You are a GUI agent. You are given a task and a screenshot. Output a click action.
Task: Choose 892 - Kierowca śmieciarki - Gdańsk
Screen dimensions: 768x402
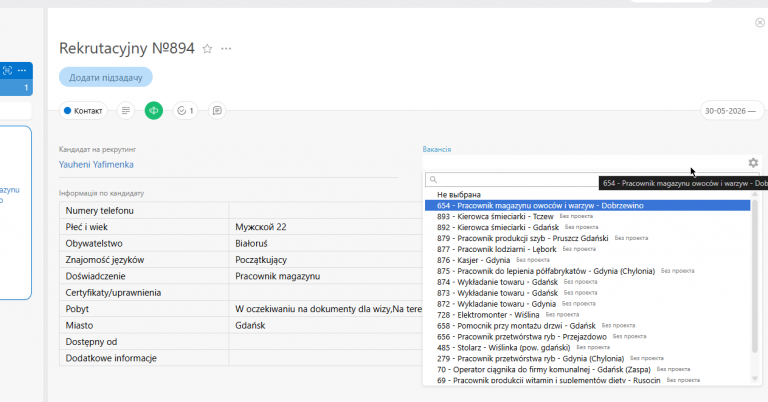pos(588,227)
